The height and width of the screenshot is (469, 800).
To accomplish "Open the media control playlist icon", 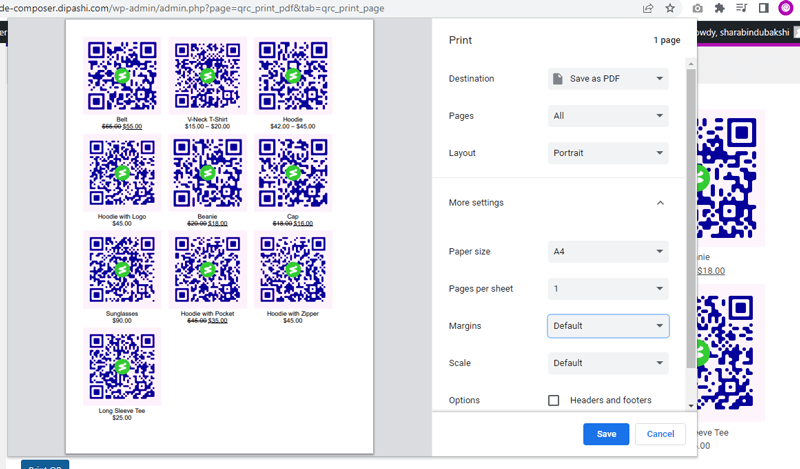I will pos(741,8).
